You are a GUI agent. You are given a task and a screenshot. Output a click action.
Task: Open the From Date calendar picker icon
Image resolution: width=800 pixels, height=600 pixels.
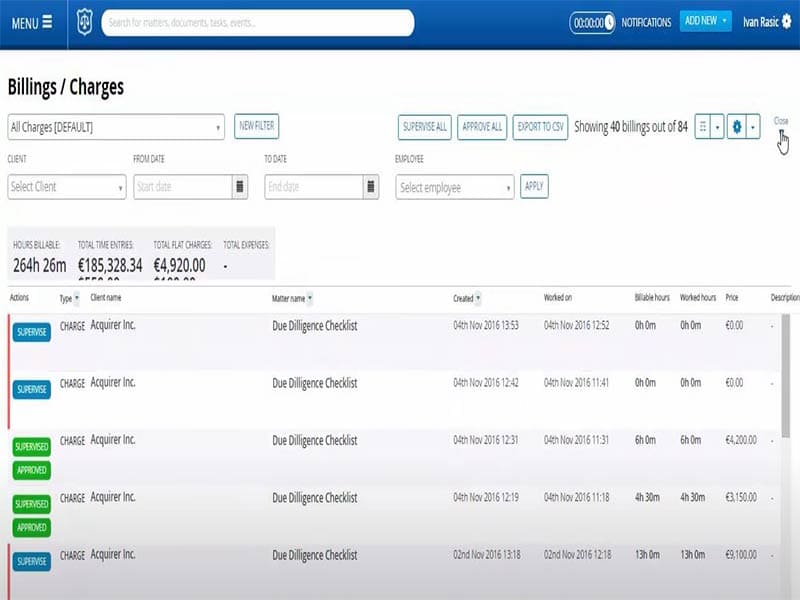[240, 187]
